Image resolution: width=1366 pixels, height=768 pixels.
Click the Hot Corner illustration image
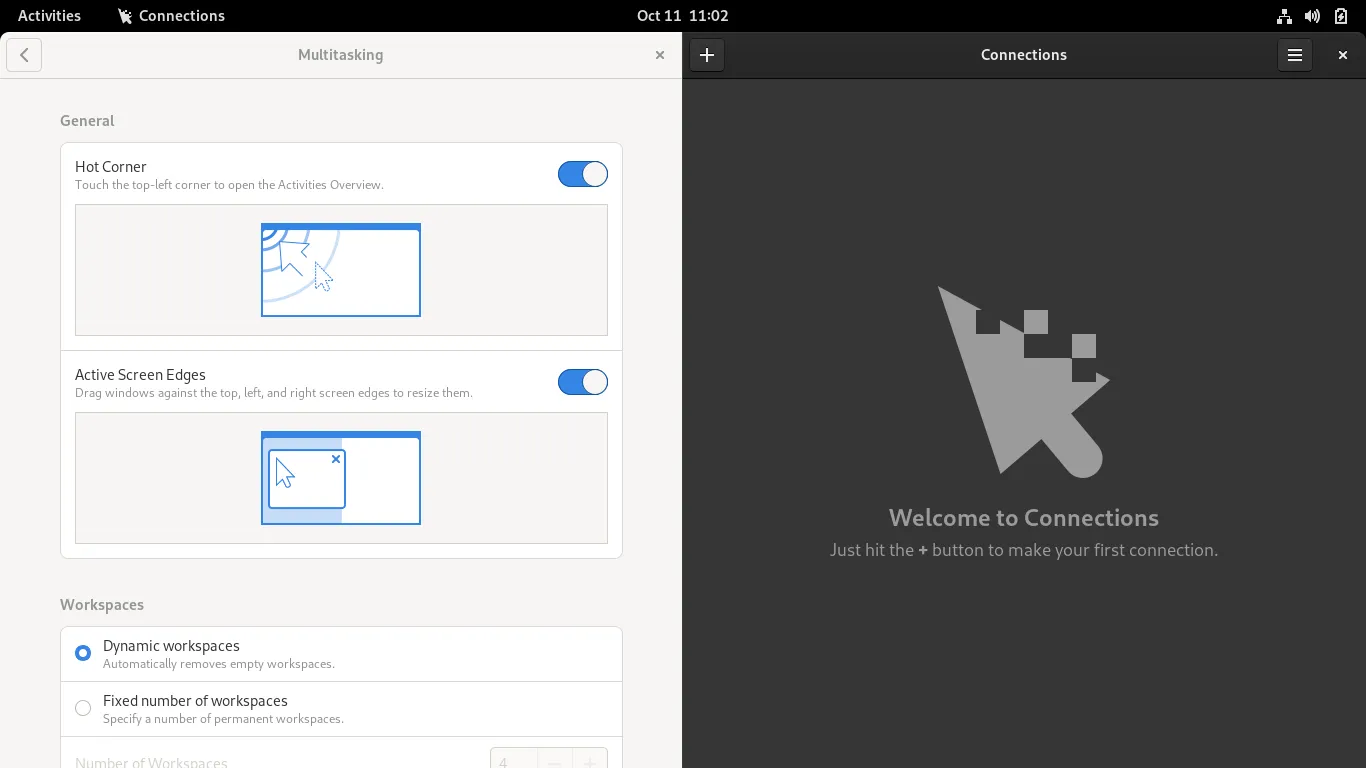pyautogui.click(x=341, y=270)
